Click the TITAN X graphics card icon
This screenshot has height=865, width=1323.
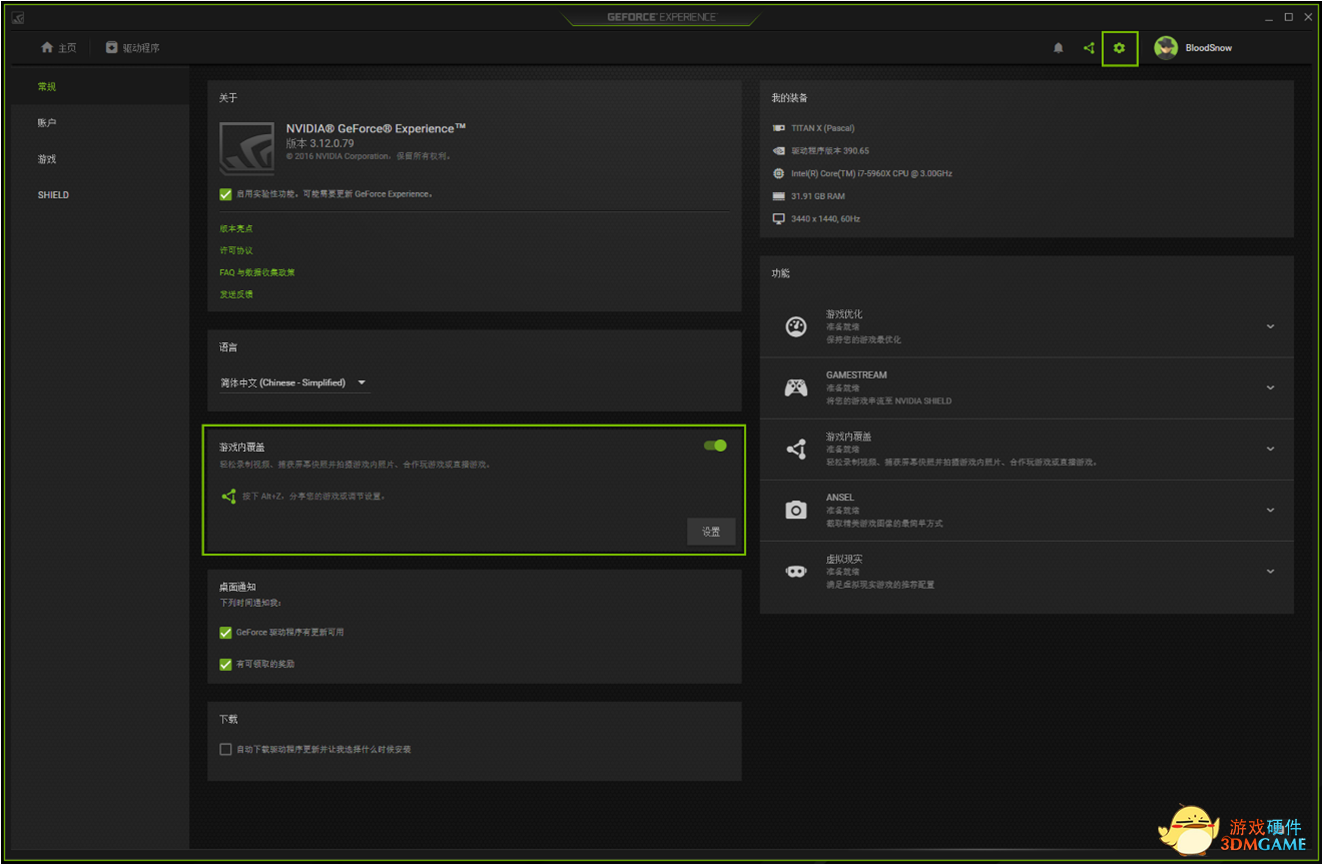click(x=779, y=128)
